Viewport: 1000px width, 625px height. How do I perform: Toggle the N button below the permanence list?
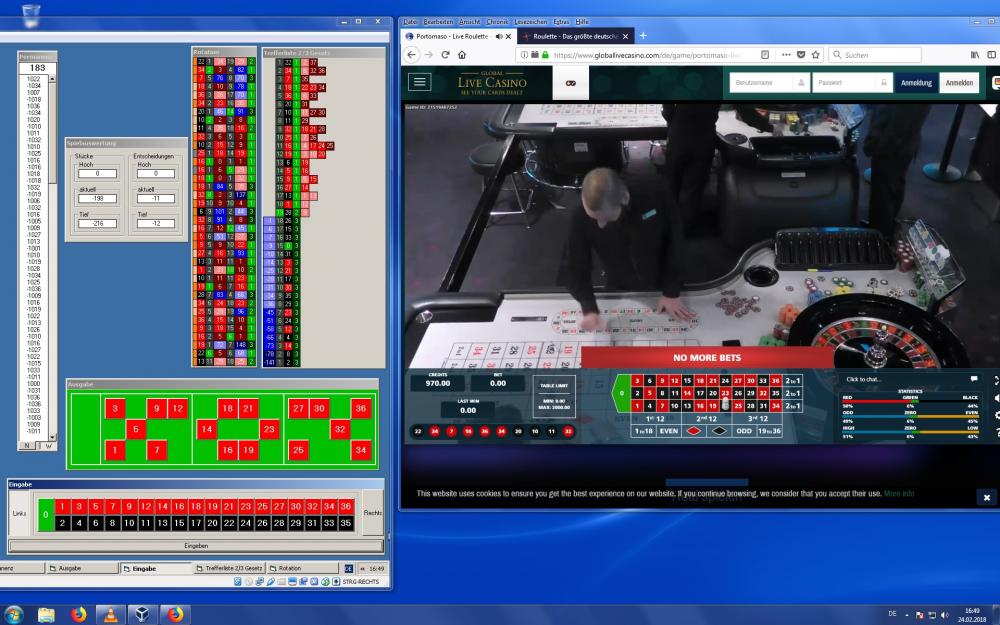(x=27, y=446)
